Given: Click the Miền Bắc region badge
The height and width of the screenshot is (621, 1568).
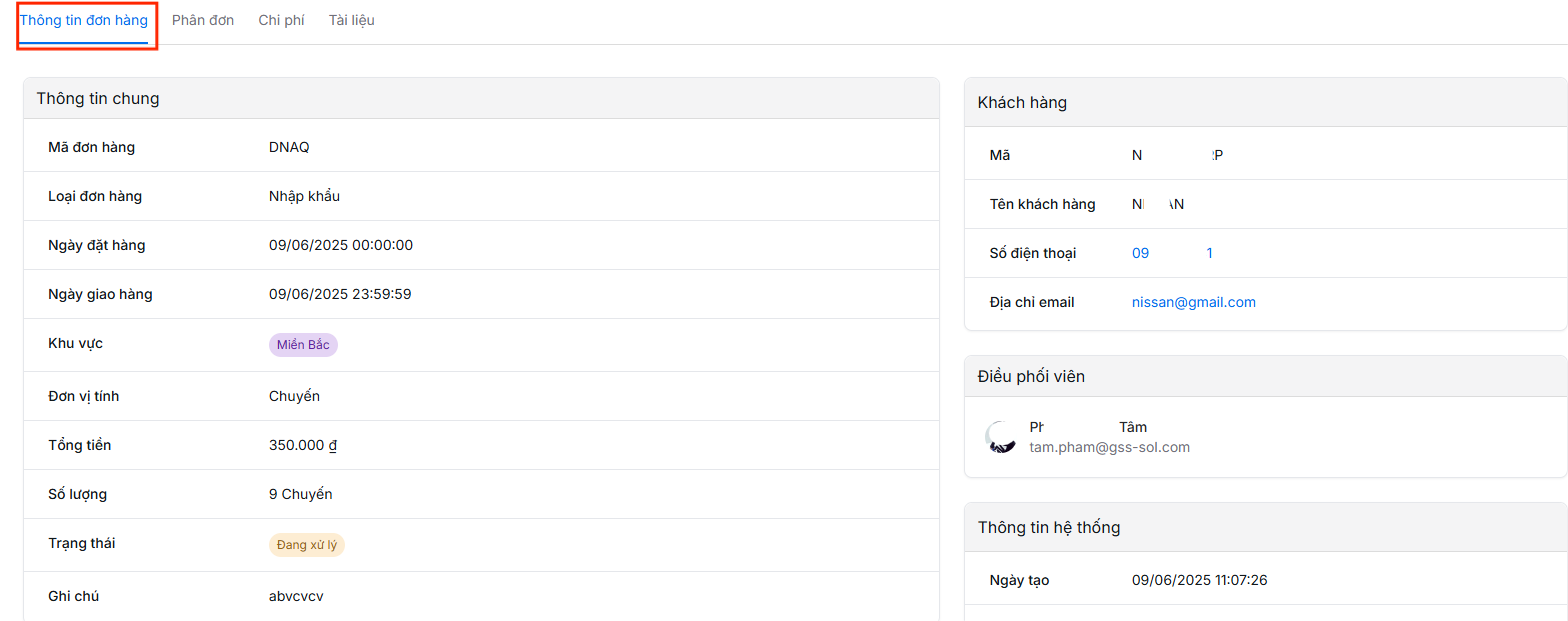Looking at the screenshot, I should (303, 345).
